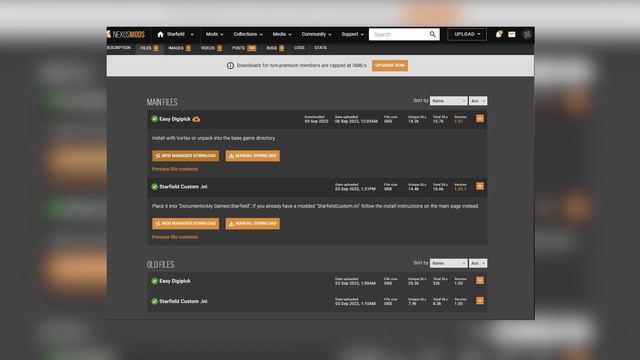
Task: Open Old Files Asc order dropdown
Action: [x=478, y=263]
